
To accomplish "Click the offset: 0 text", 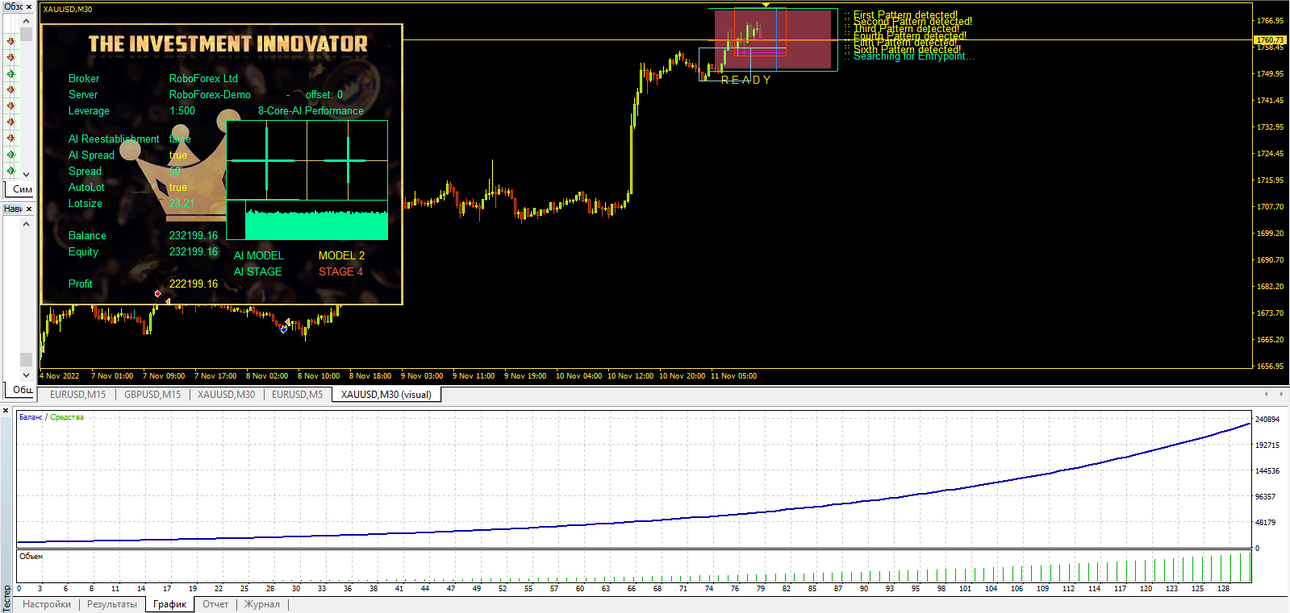I will click(324, 94).
